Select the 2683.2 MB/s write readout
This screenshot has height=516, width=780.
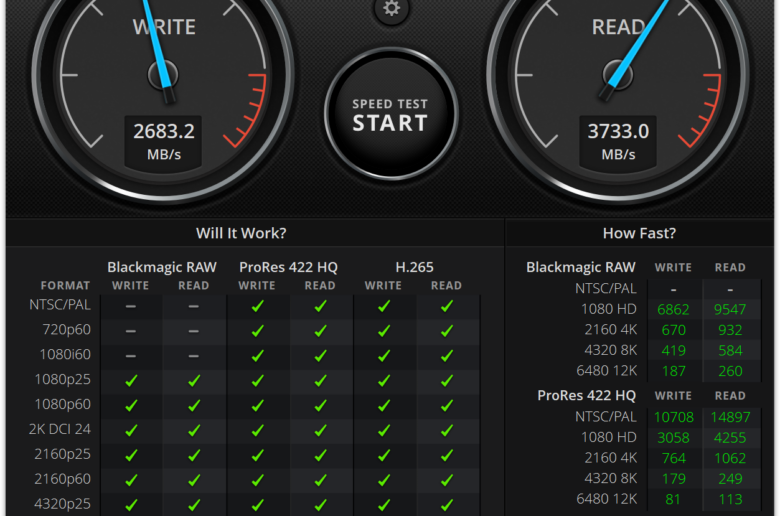coord(164,142)
